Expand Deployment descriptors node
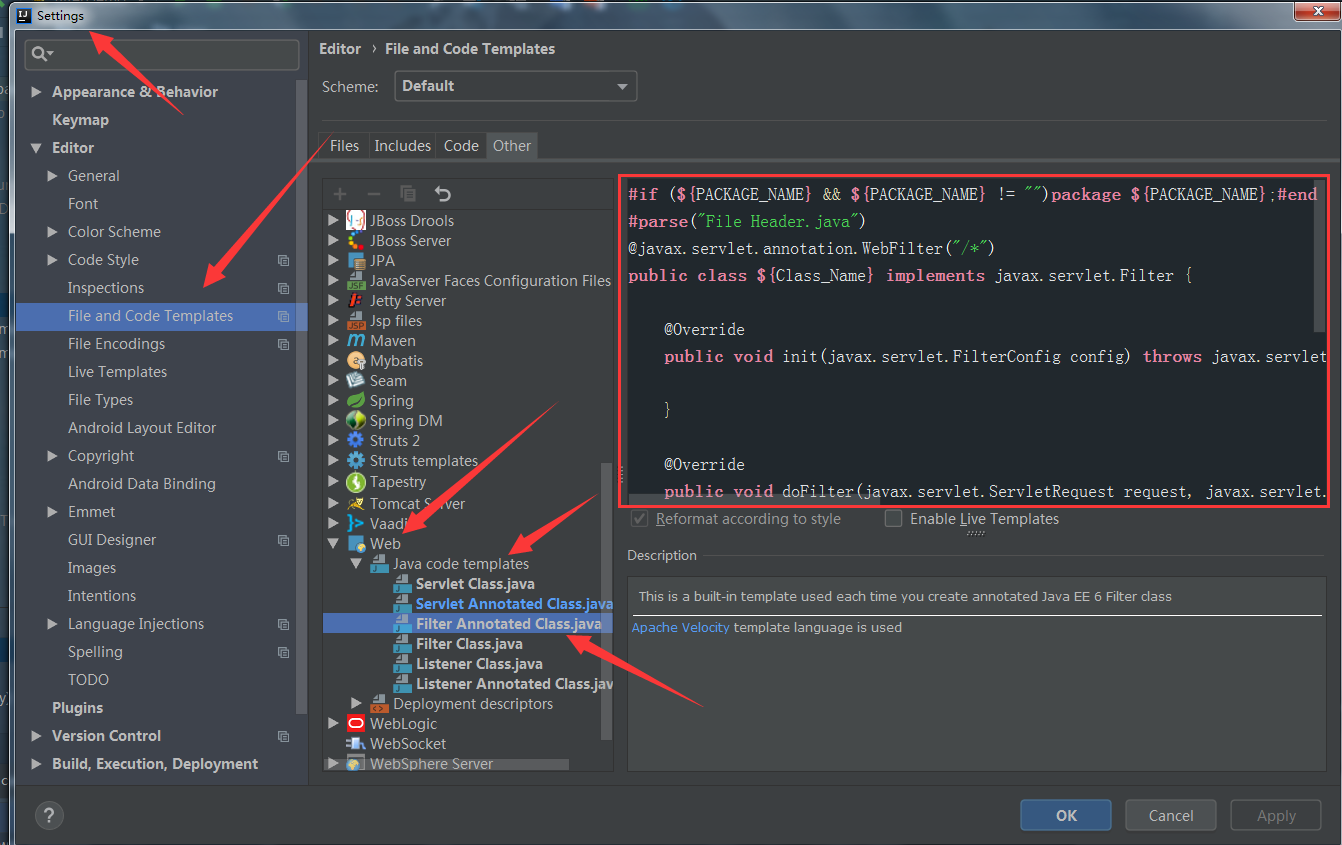The width and height of the screenshot is (1342, 845). point(357,703)
